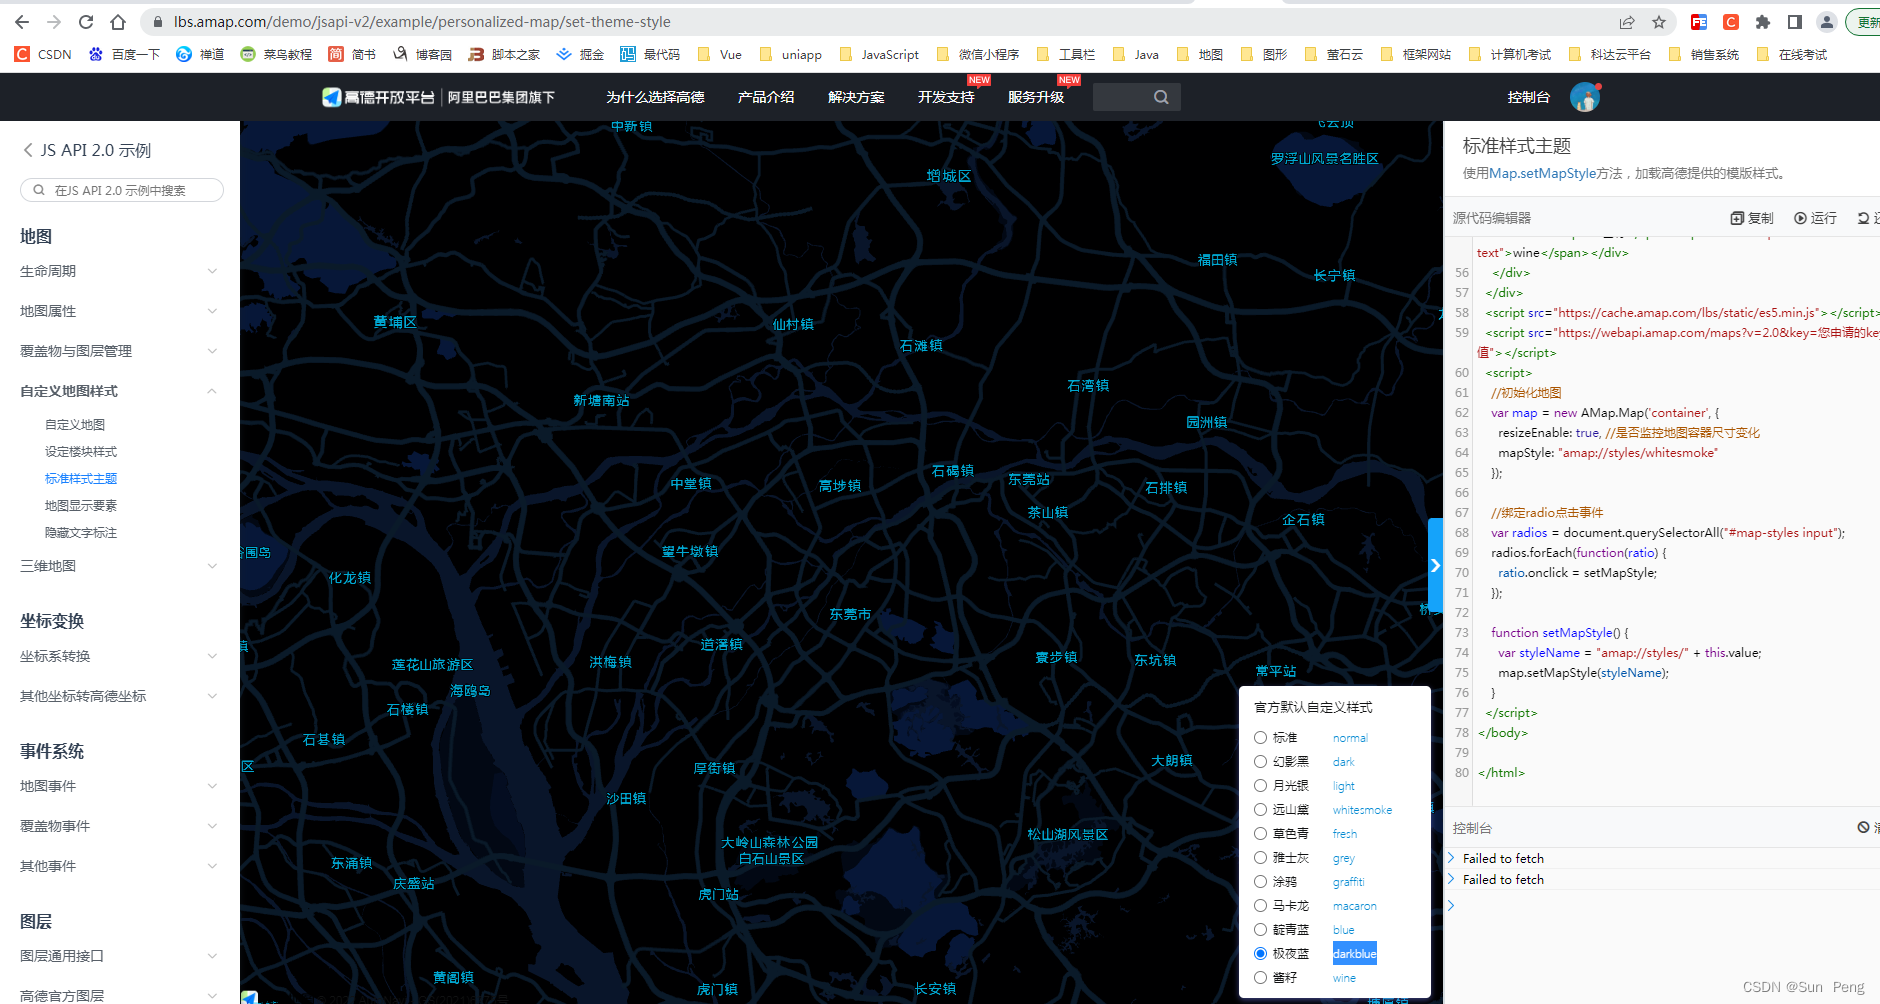Copy the source code with 复制
1880x1004 pixels.
[1752, 218]
